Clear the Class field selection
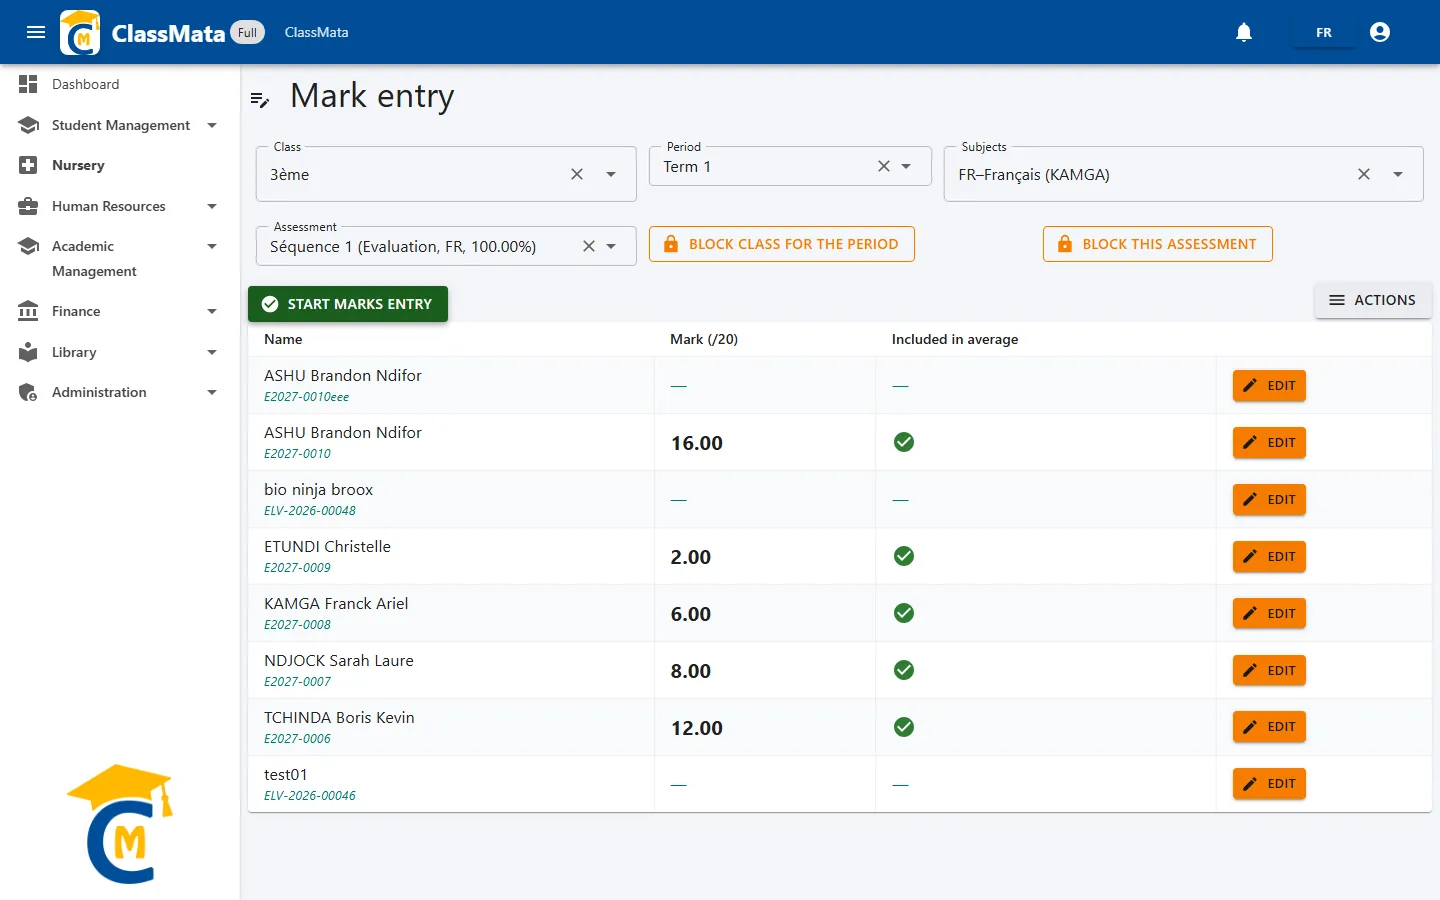 (577, 174)
